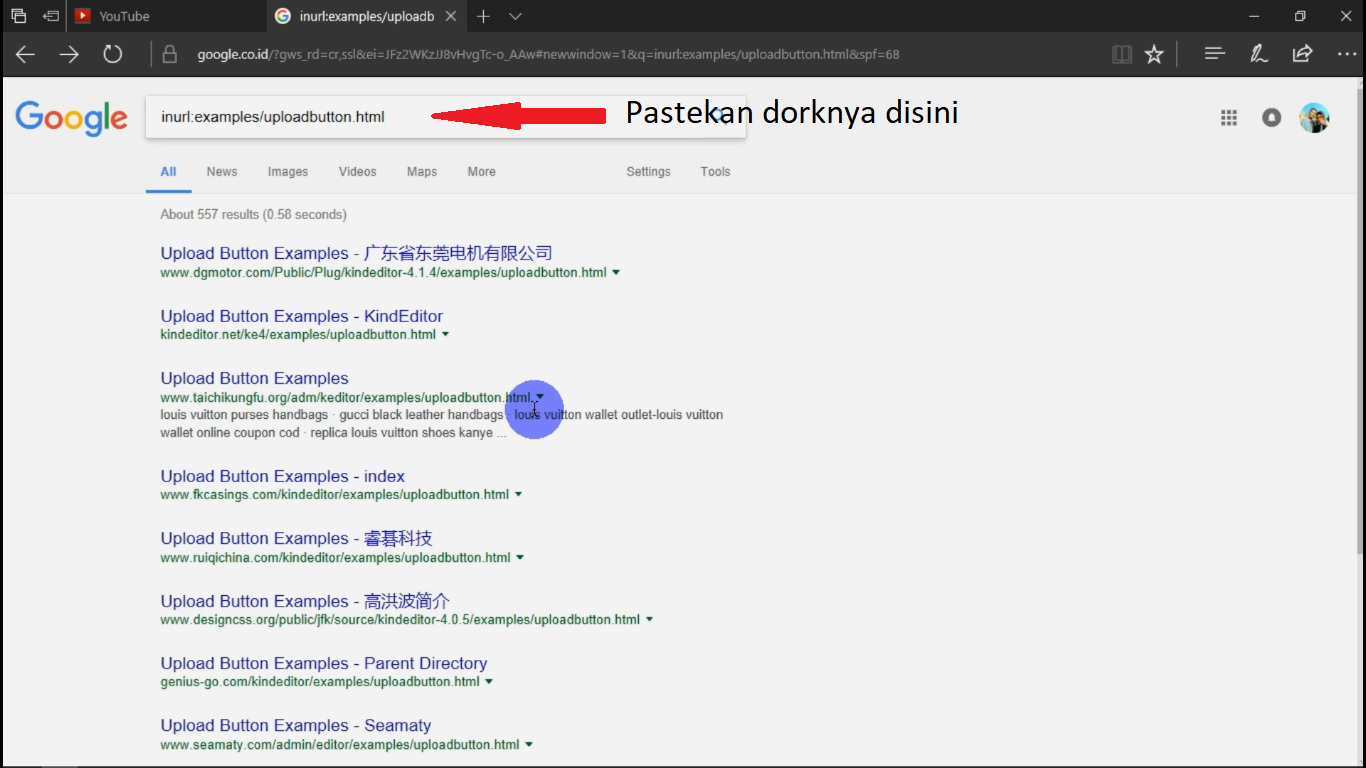Image resolution: width=1366 pixels, height=768 pixels.
Task: Open the Google account profile picture
Action: pos(1314,117)
